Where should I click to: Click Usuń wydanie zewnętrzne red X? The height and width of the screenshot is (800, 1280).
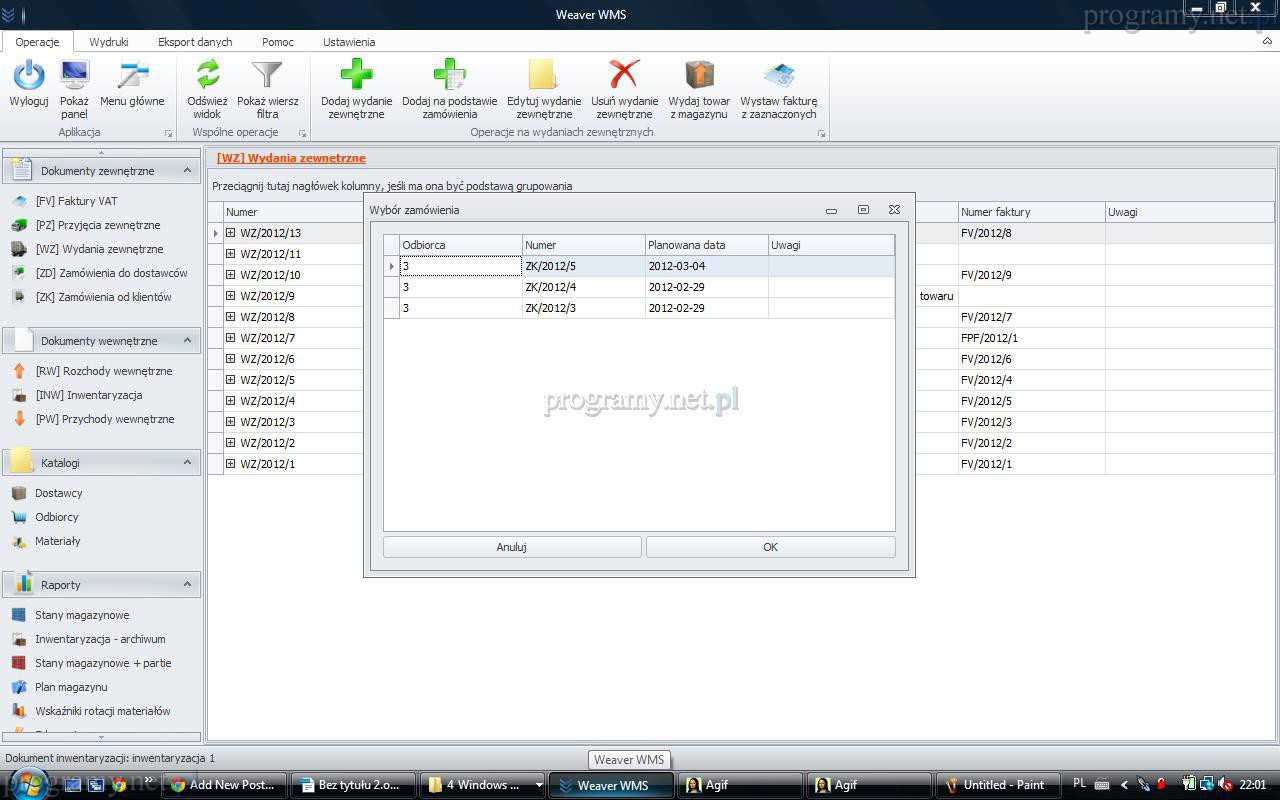(624, 76)
